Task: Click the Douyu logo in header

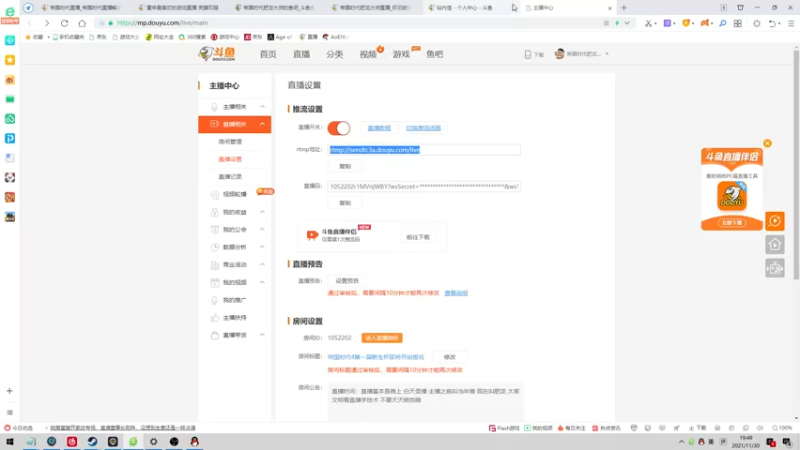Action: pyautogui.click(x=217, y=54)
